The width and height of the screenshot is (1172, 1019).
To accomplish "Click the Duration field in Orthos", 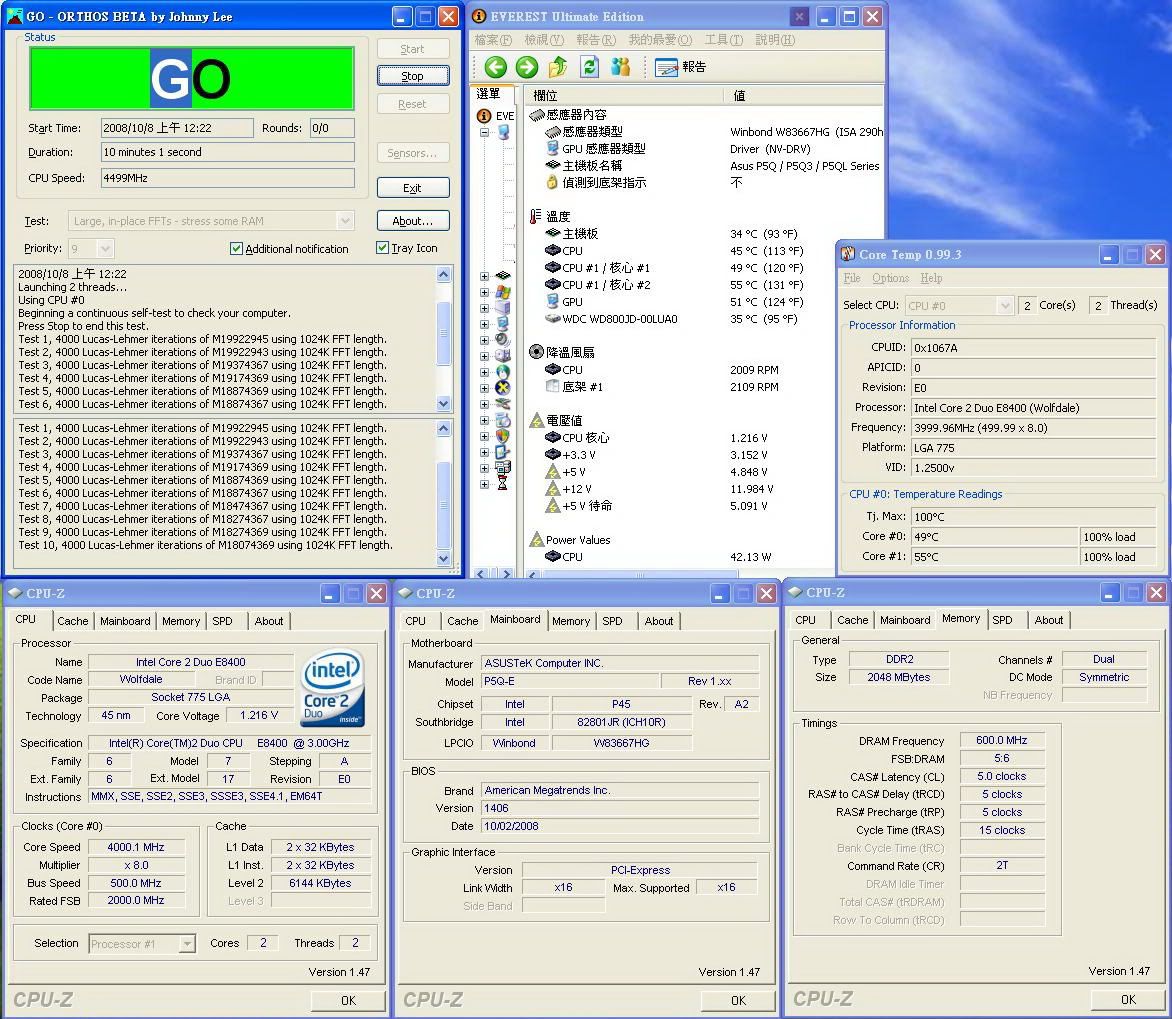I will tap(227, 152).
